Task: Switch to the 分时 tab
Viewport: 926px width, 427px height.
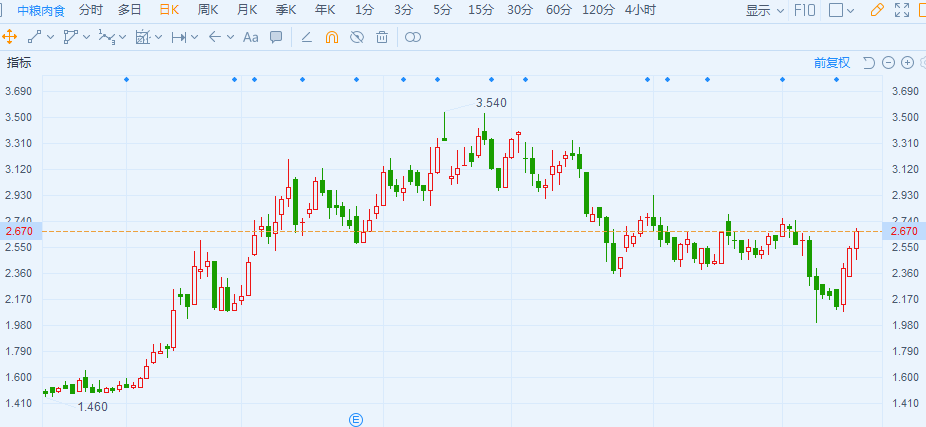Action: 90,10
